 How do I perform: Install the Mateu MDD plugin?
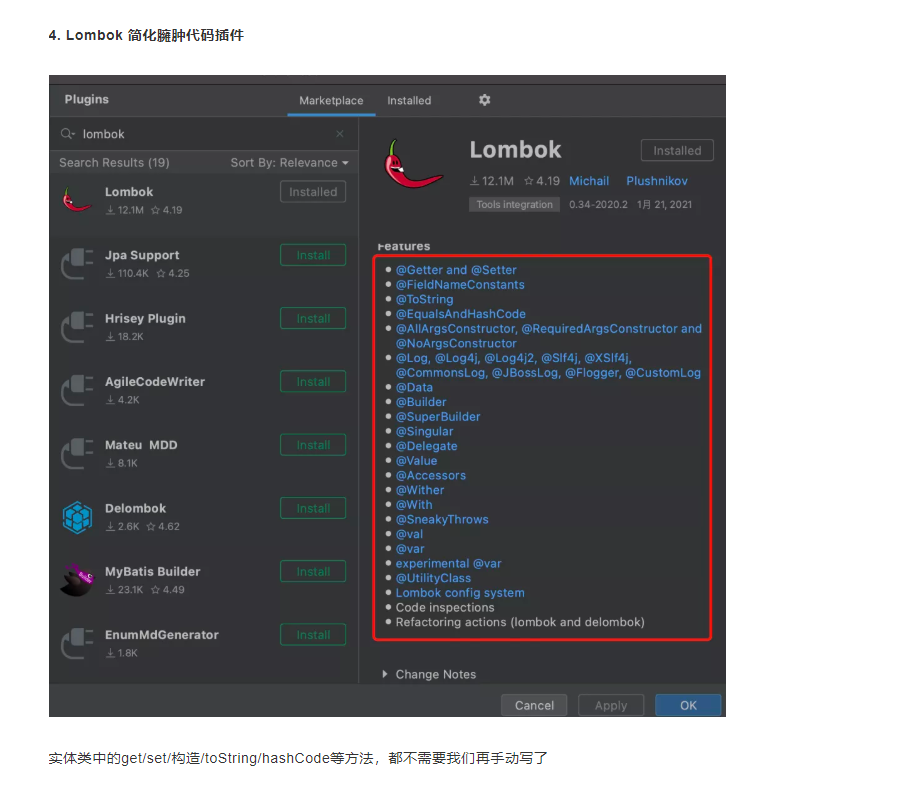pyautogui.click(x=313, y=445)
